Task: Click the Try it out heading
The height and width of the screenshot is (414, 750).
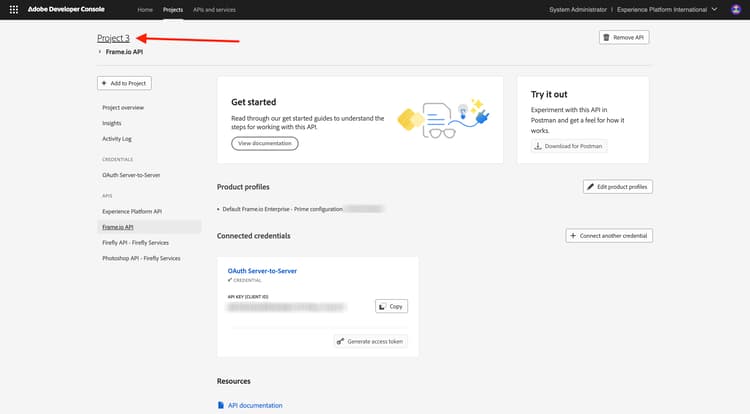Action: [x=549, y=95]
